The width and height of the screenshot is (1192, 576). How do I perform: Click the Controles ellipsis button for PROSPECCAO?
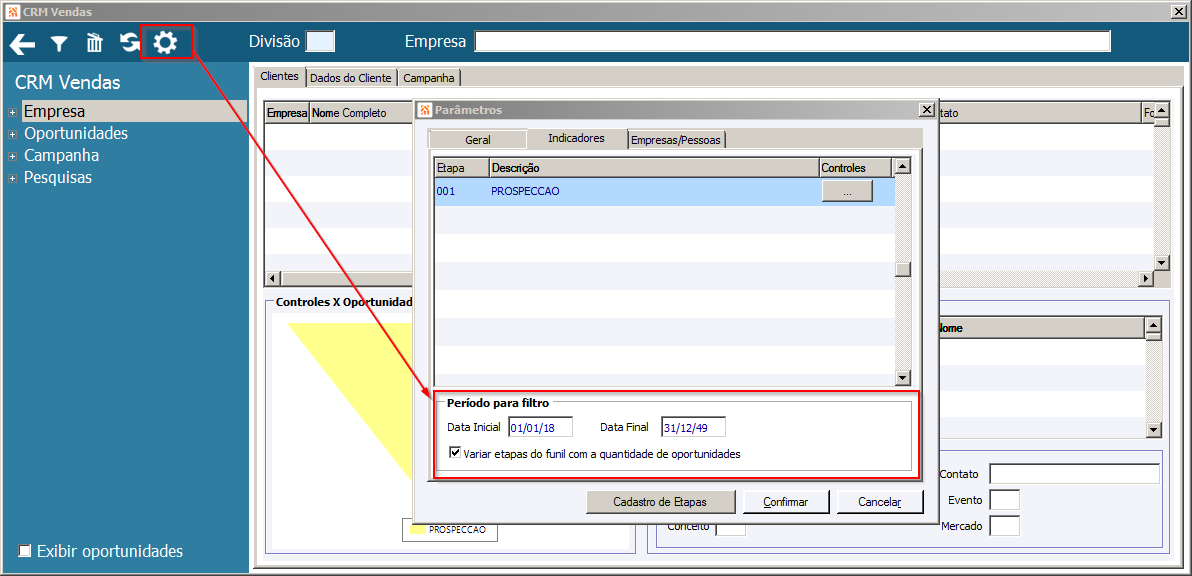(847, 191)
